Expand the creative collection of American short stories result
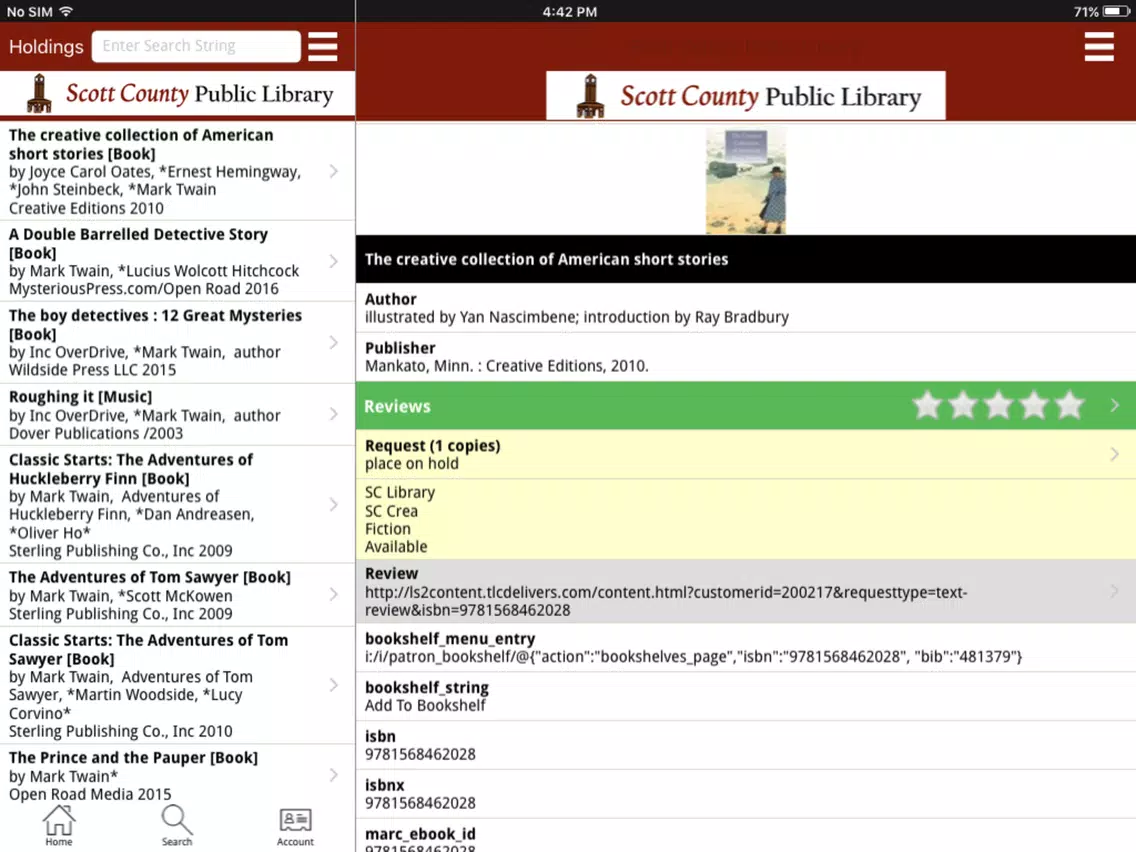This screenshot has width=1136, height=852. [x=333, y=171]
